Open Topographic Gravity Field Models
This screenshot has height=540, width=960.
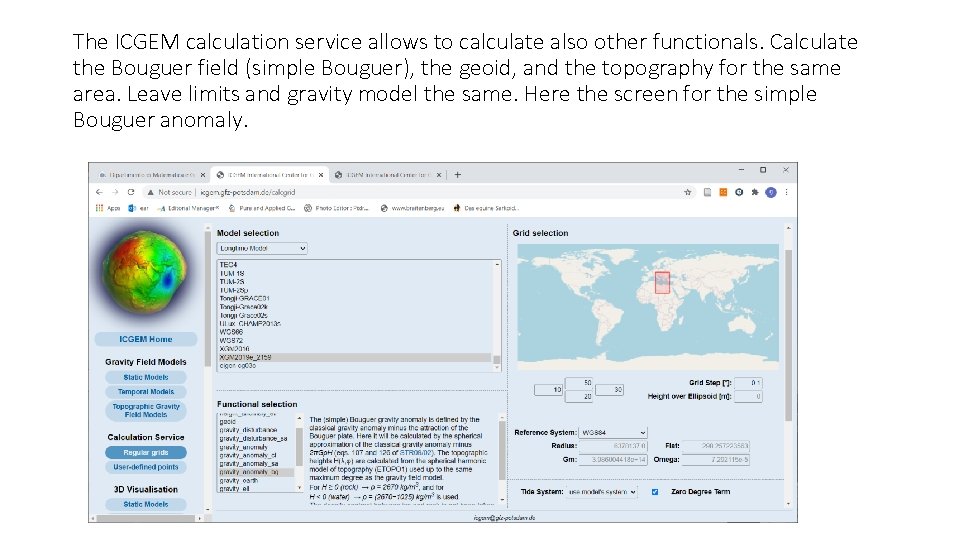[x=146, y=410]
